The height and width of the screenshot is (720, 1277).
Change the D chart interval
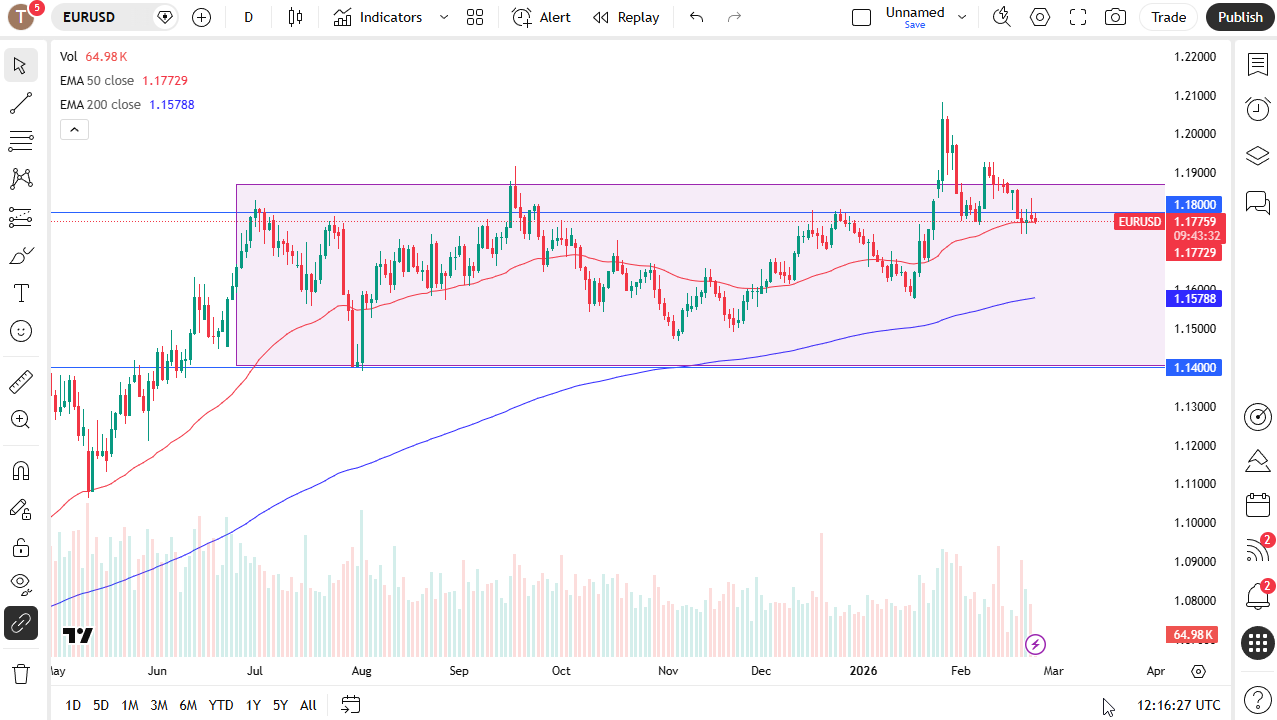coord(249,17)
